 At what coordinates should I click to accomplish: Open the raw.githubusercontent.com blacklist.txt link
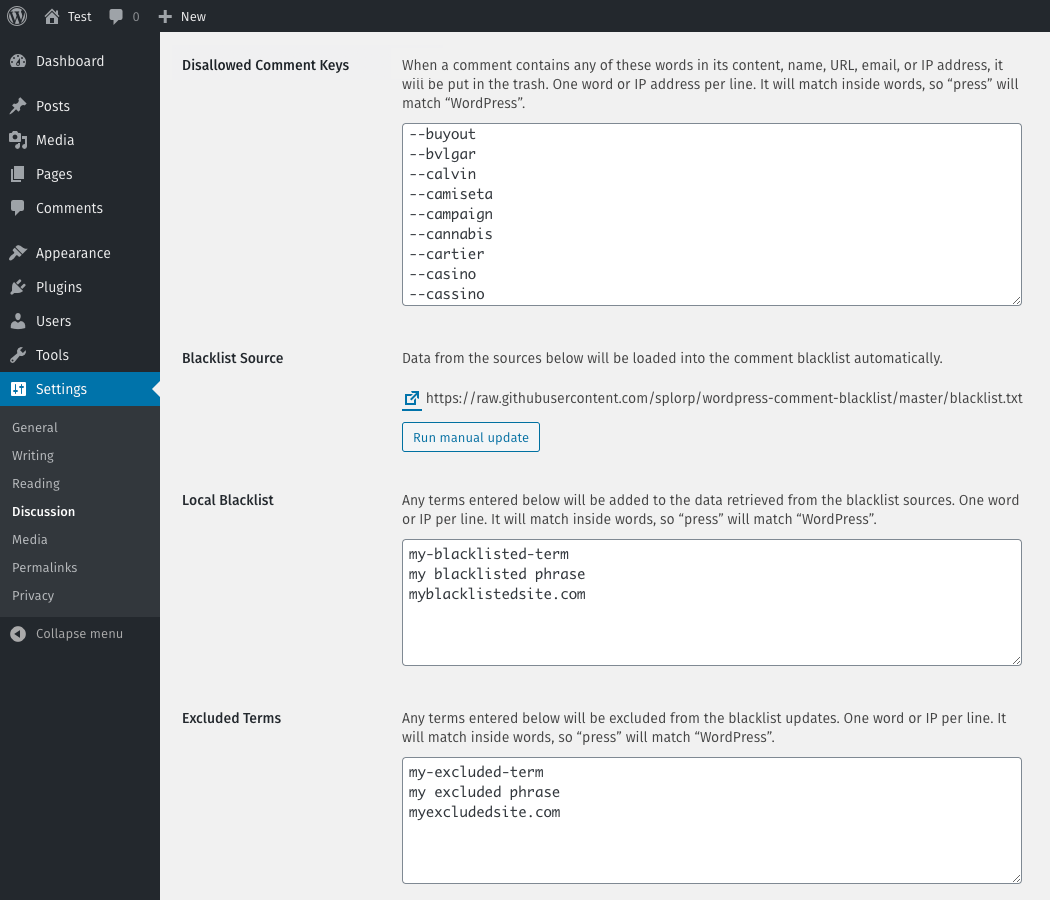[x=724, y=398]
